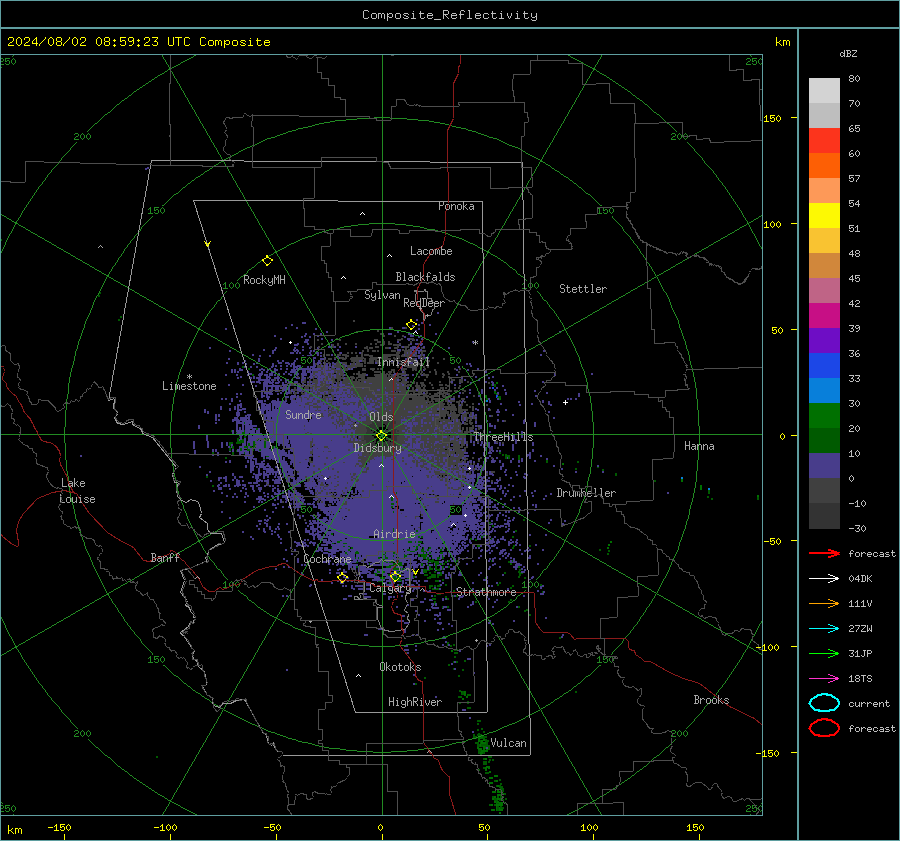The image size is (900, 841).
Task: Click the yellow diamond marker above Calgary
Action: click(395, 576)
